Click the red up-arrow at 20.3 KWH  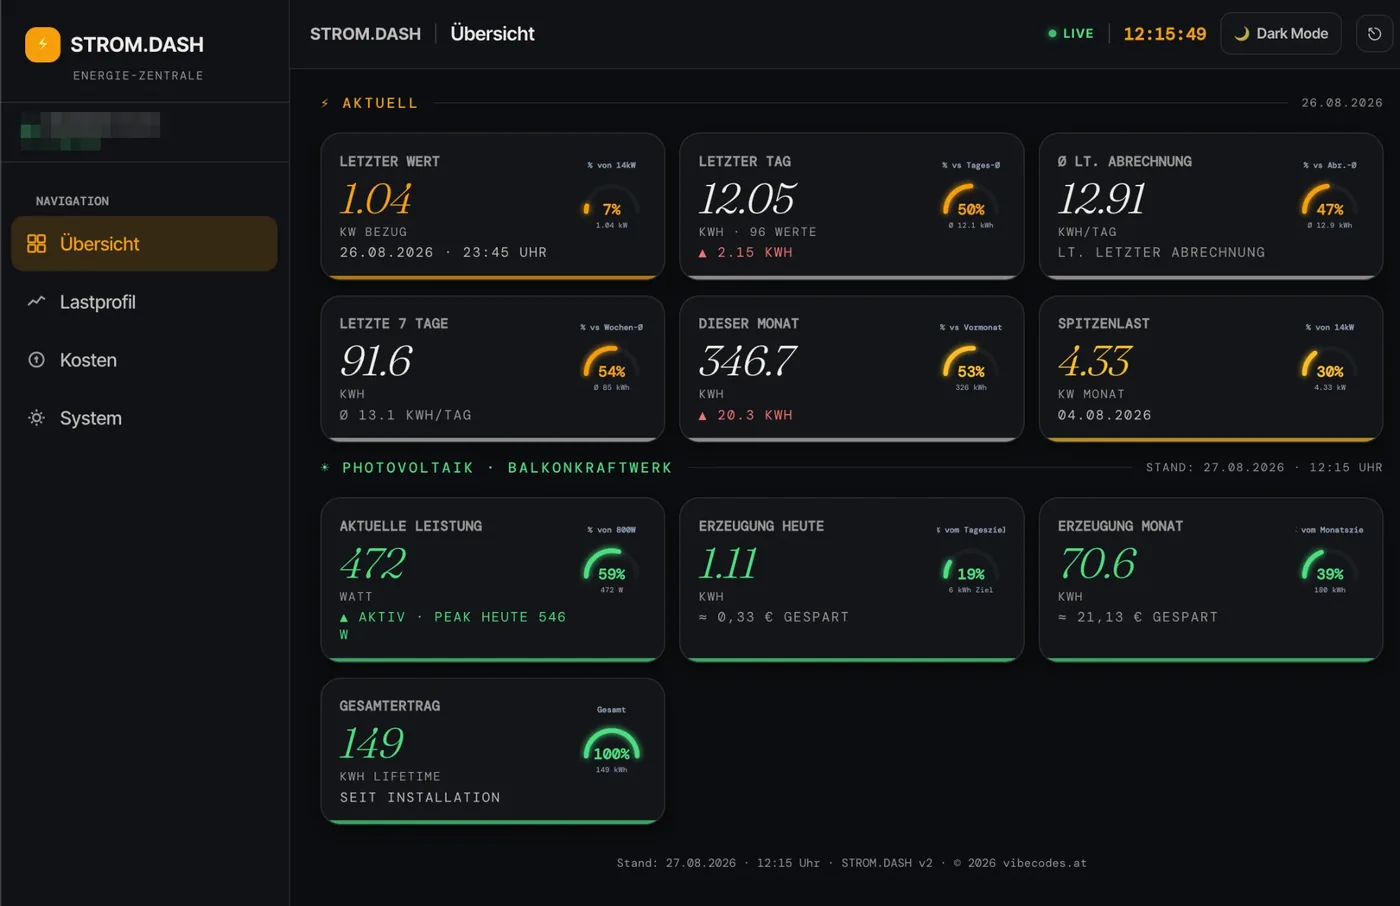pyautogui.click(x=702, y=415)
